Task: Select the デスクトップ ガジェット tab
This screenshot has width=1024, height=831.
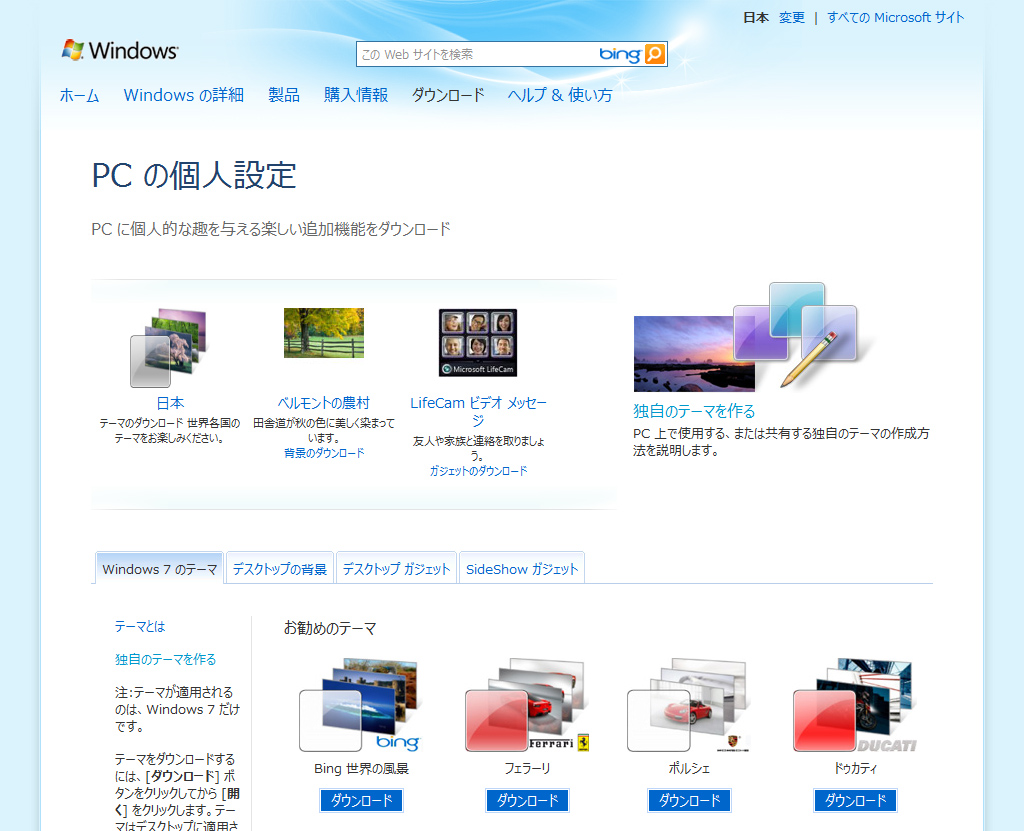Action: (x=398, y=567)
